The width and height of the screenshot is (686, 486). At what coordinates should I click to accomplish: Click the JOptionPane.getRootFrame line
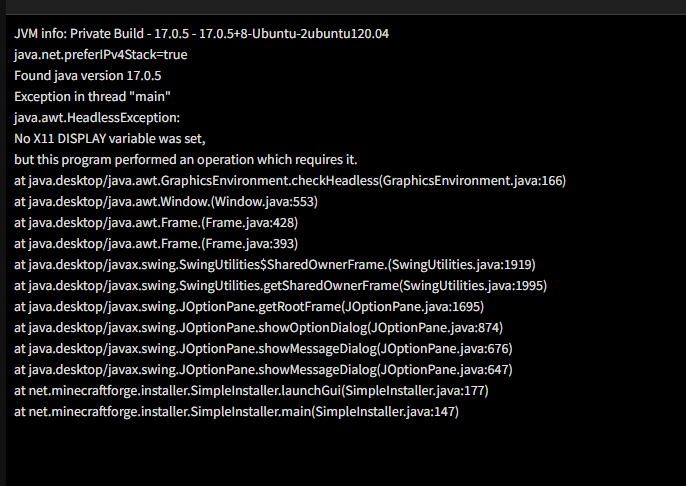pyautogui.click(x=249, y=307)
